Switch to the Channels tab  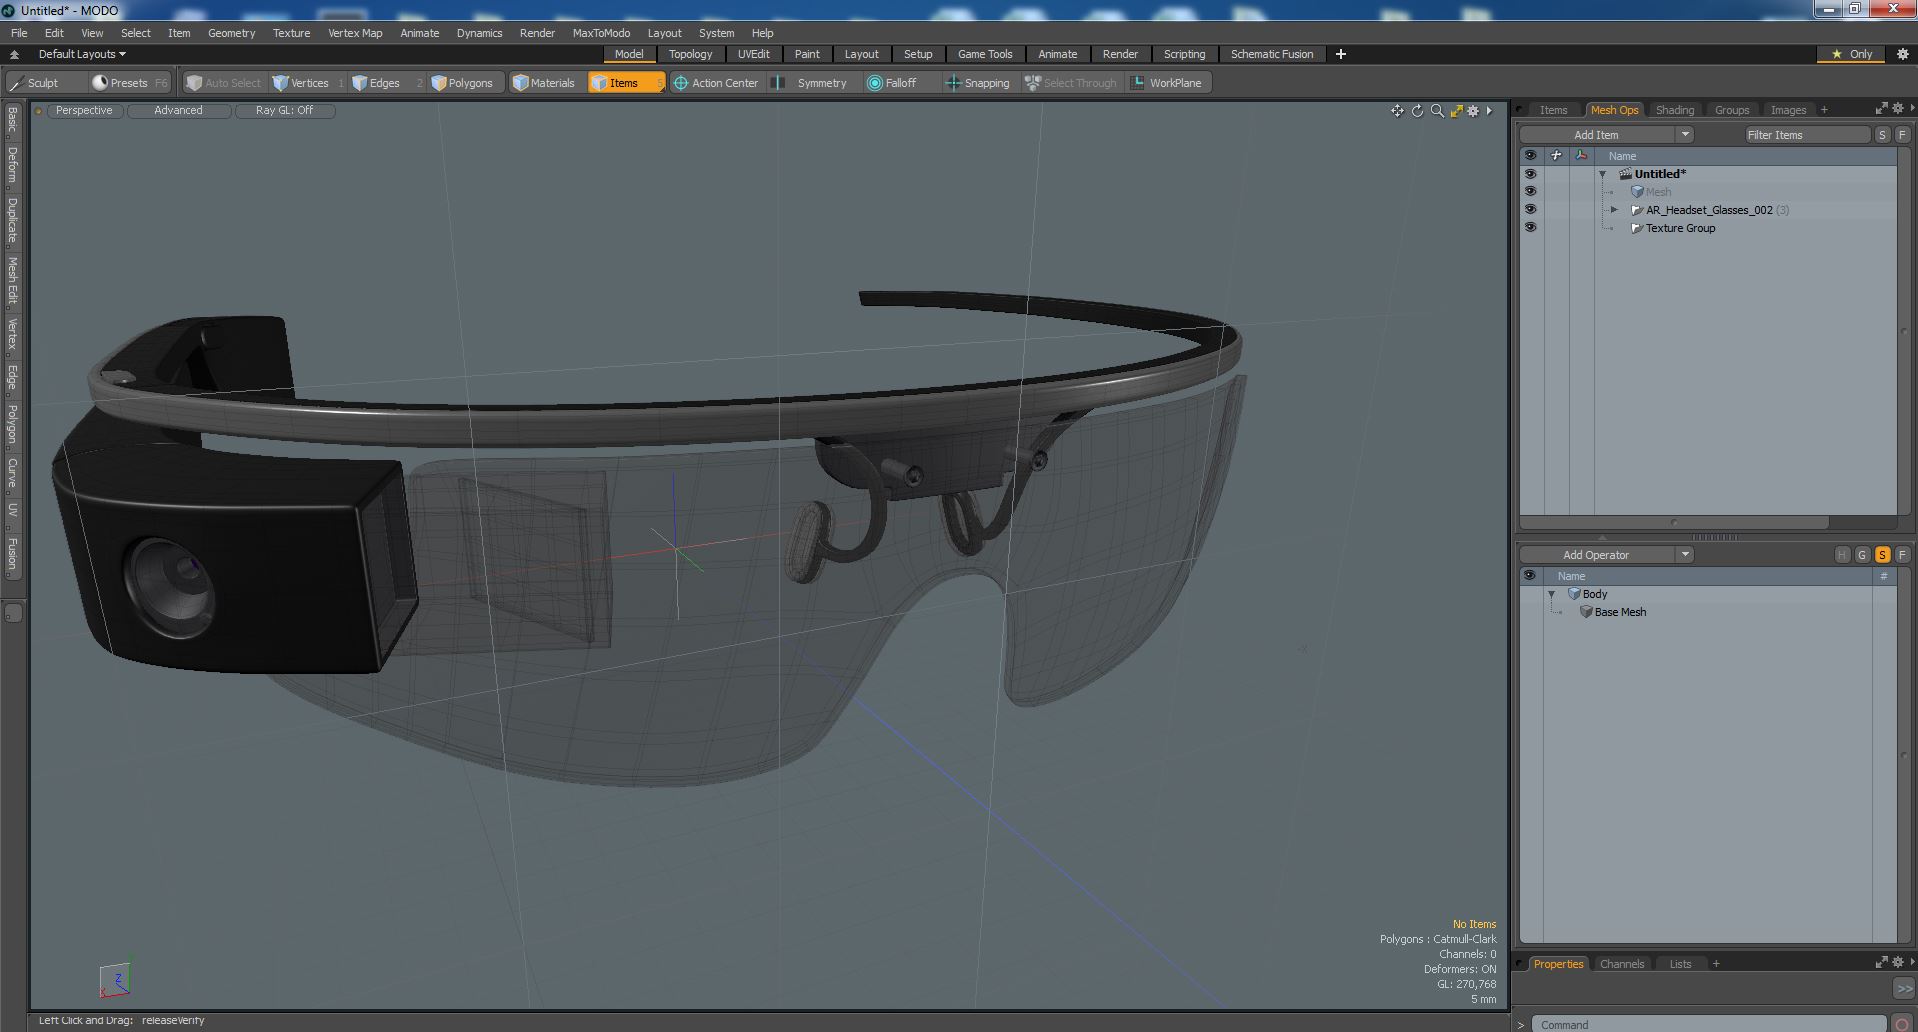pyautogui.click(x=1621, y=964)
